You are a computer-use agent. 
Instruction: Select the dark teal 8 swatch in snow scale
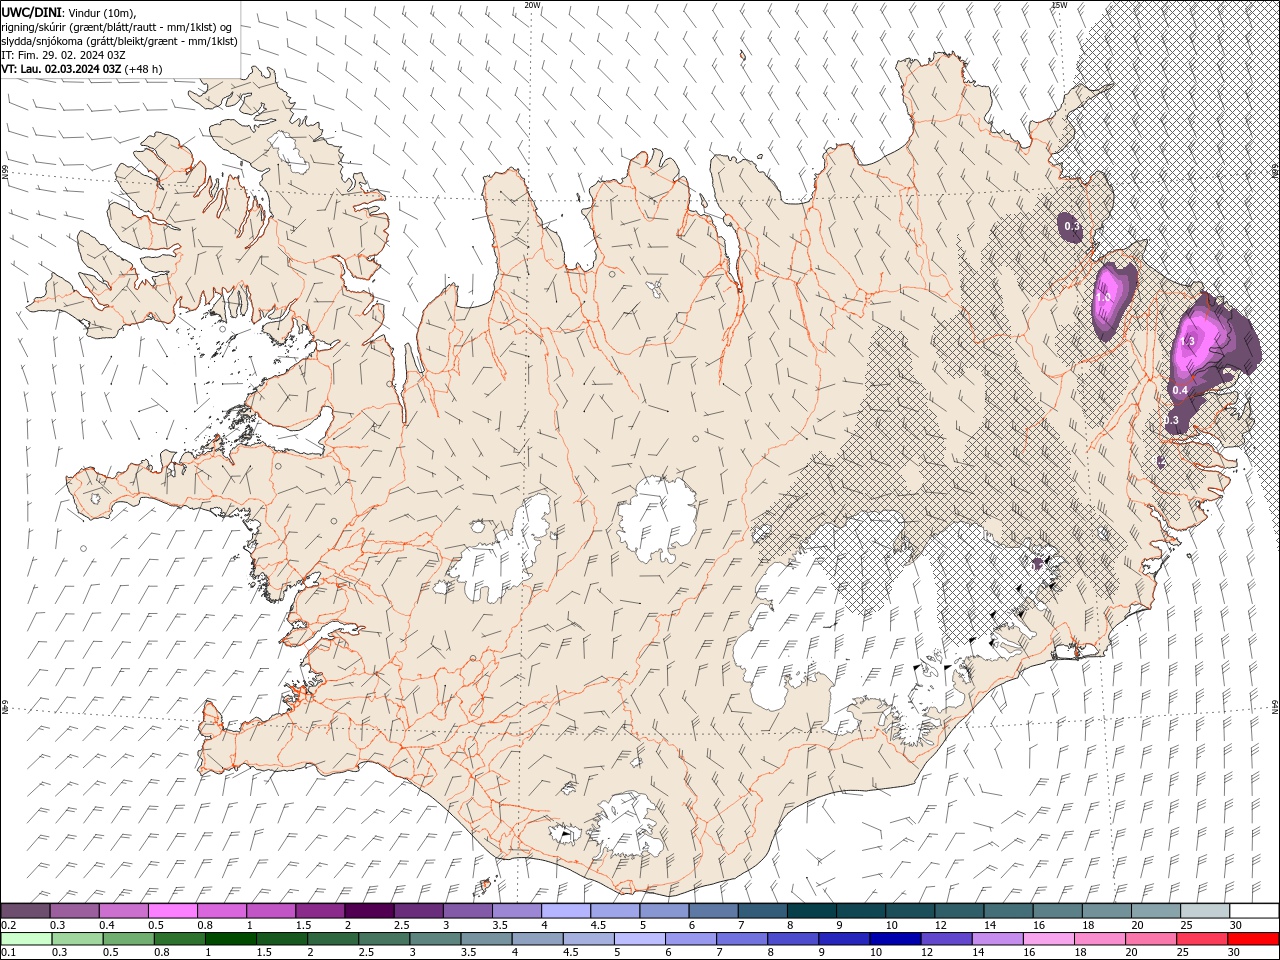tap(811, 910)
